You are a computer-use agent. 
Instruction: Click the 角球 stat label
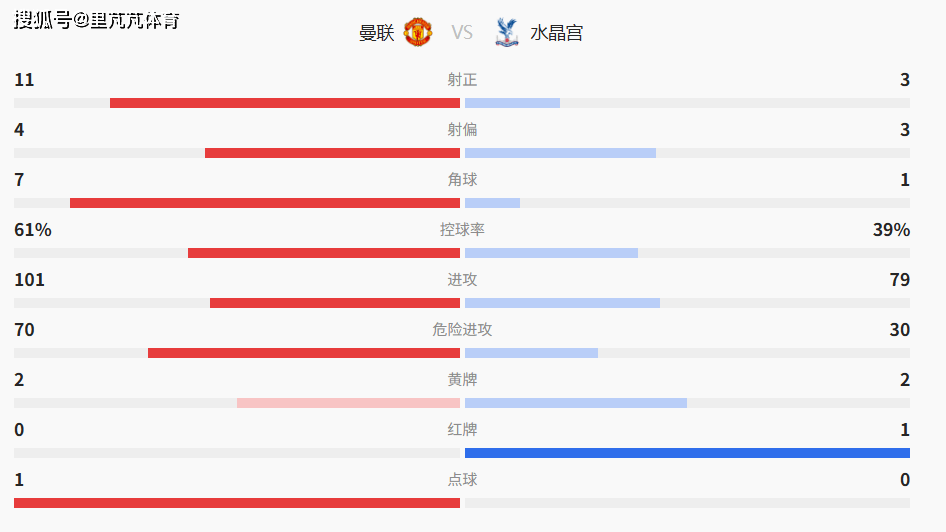click(x=462, y=180)
